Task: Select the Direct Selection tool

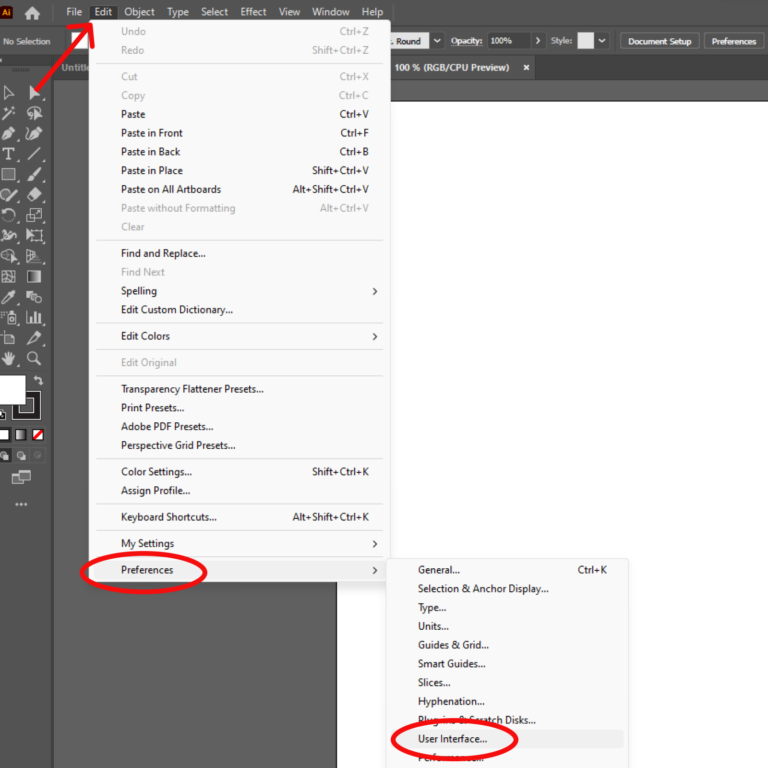Action: pyautogui.click(x=34, y=93)
